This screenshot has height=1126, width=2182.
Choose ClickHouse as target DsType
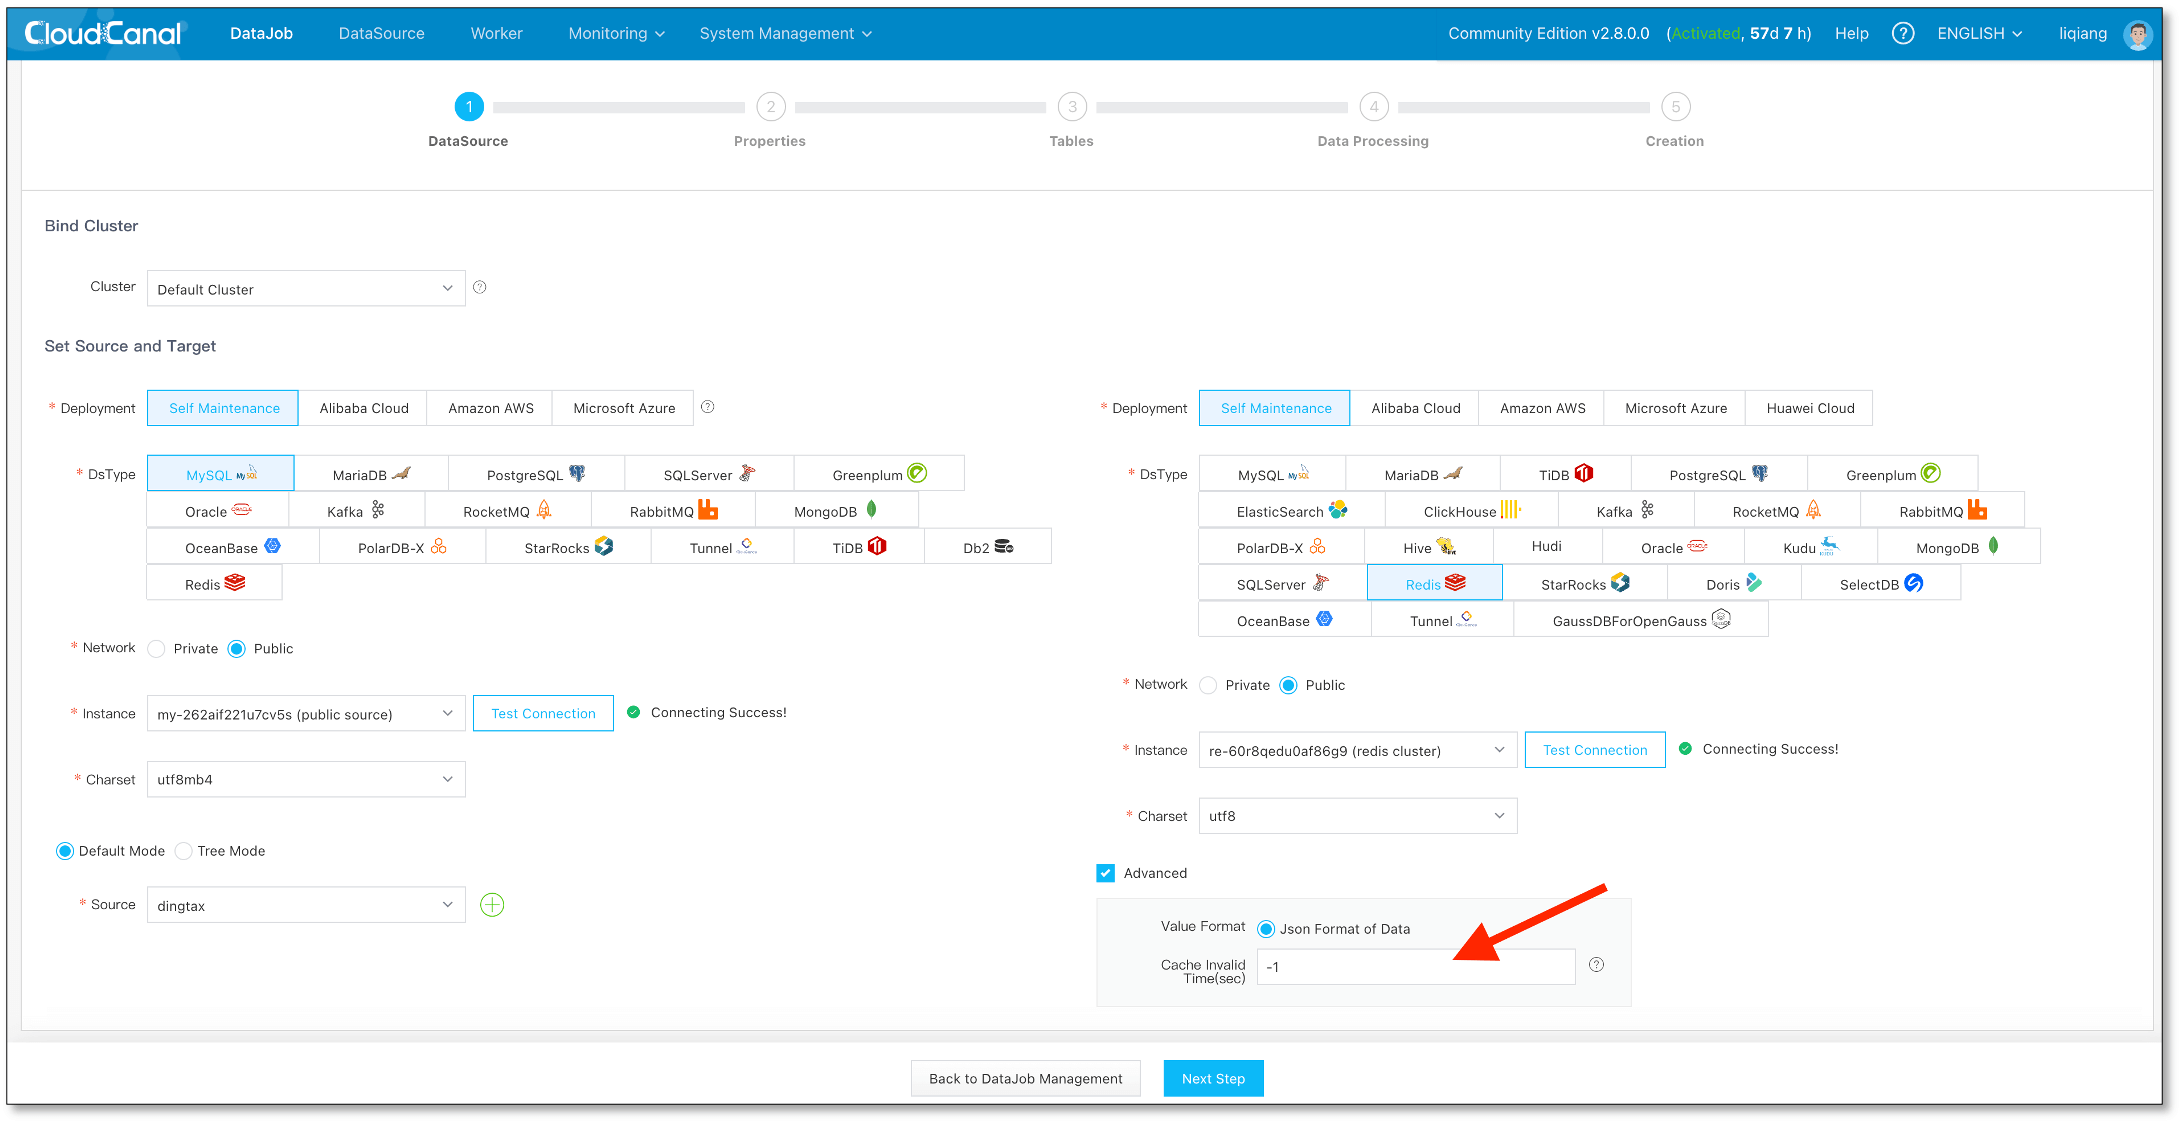[1471, 511]
